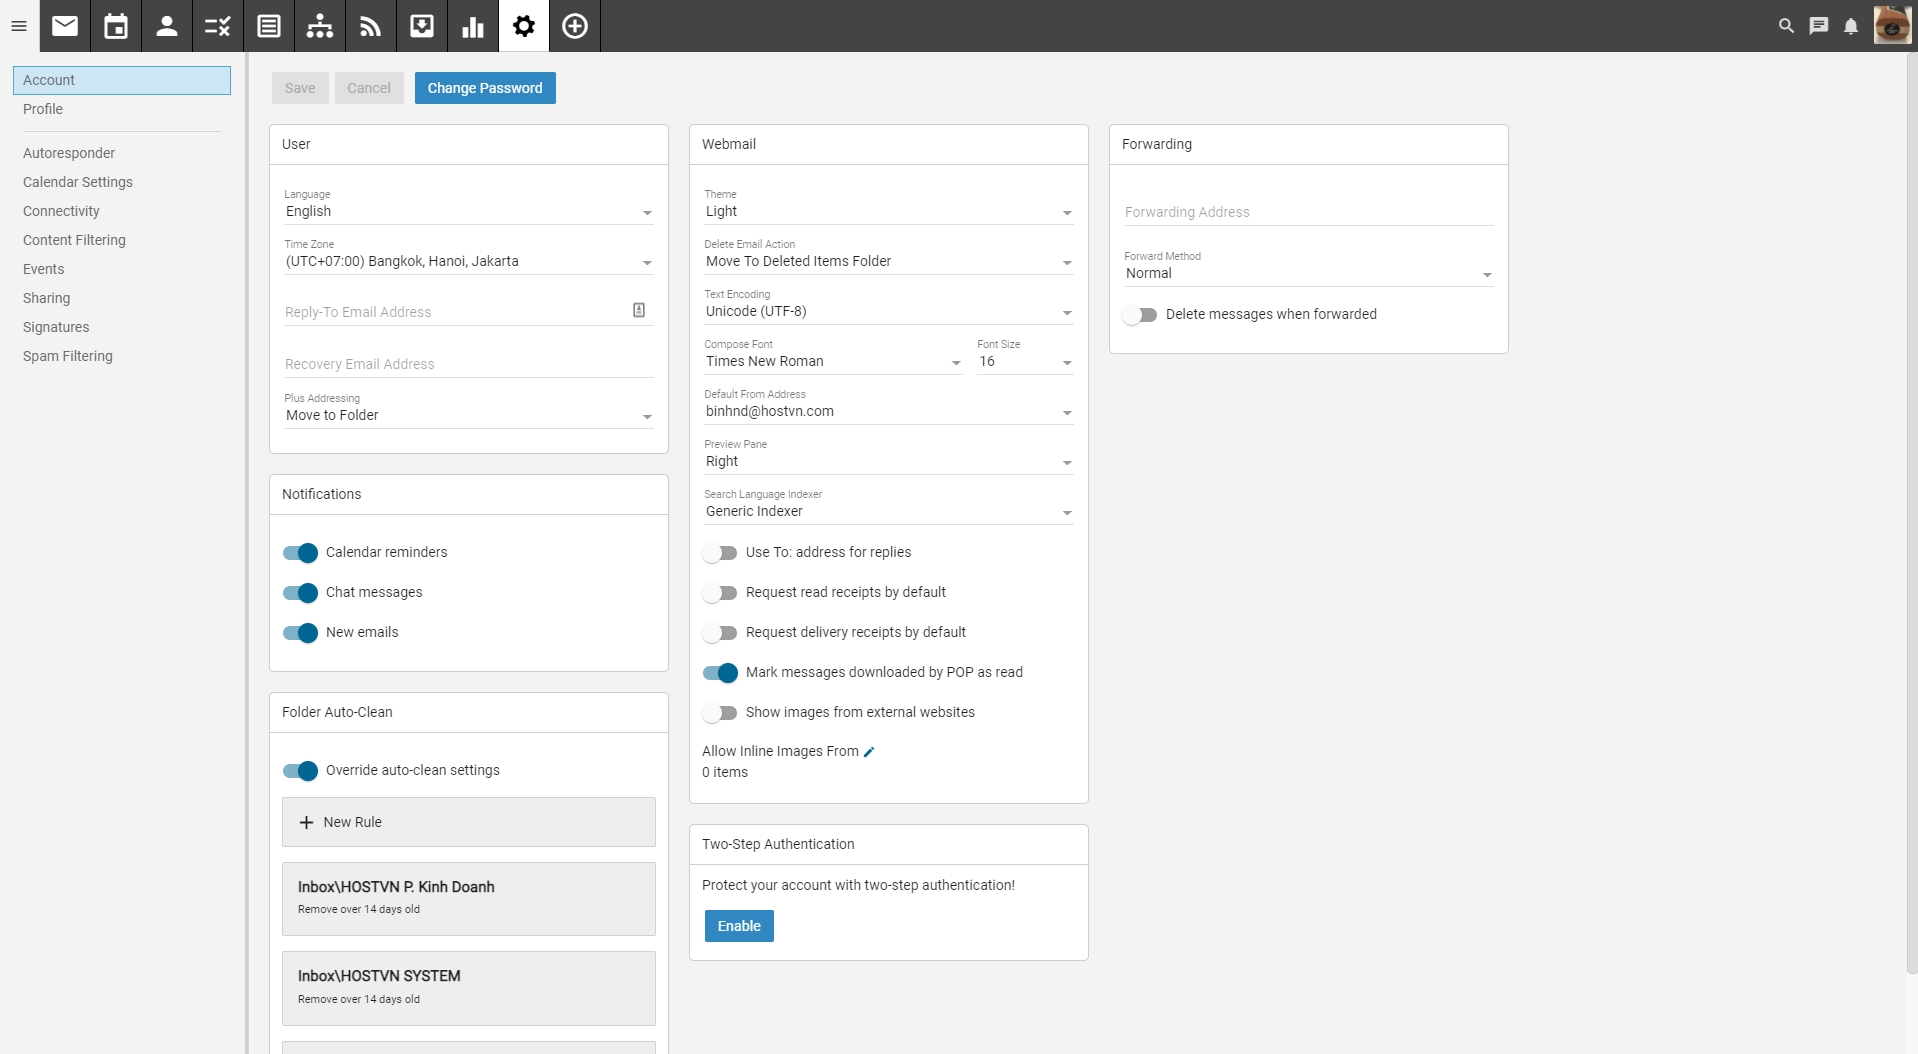The image size is (1918, 1054).
Task: Edit Allow Inline Images From pencil icon
Action: point(869,752)
